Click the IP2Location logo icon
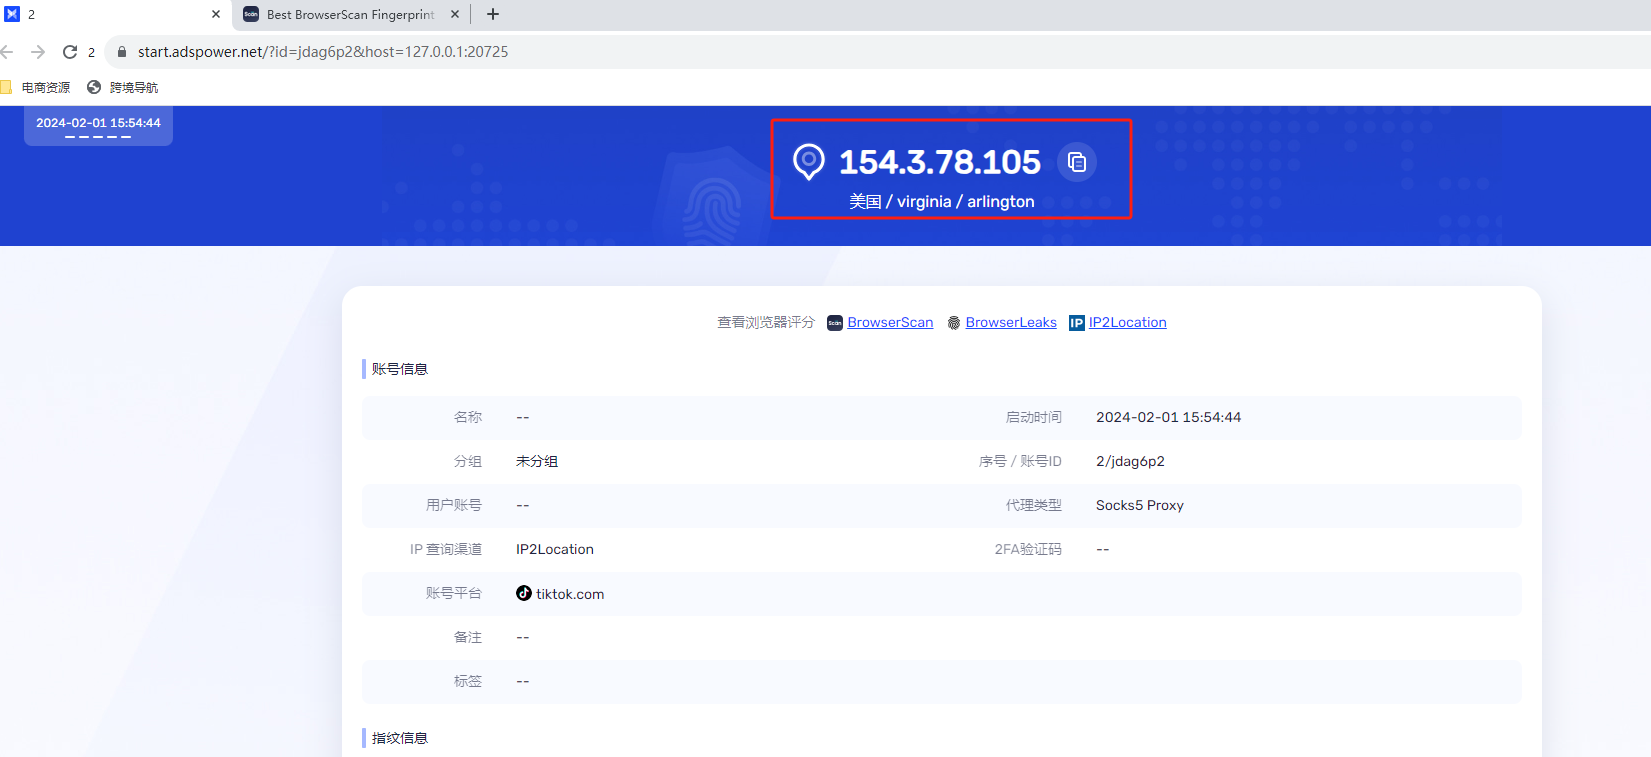Image resolution: width=1651 pixels, height=757 pixels. point(1076,323)
